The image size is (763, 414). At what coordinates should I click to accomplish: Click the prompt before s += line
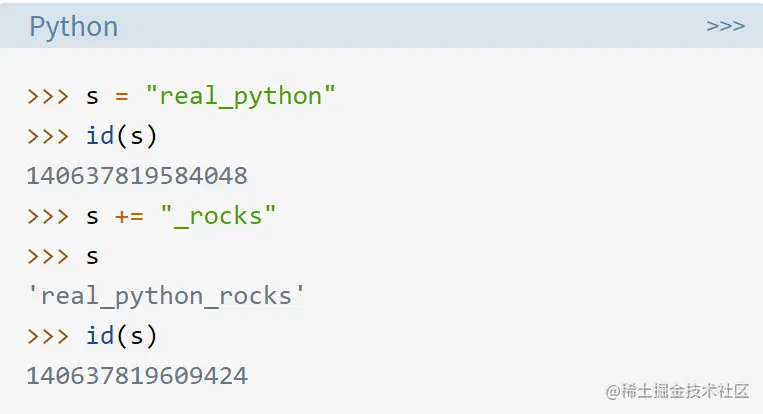(48, 216)
